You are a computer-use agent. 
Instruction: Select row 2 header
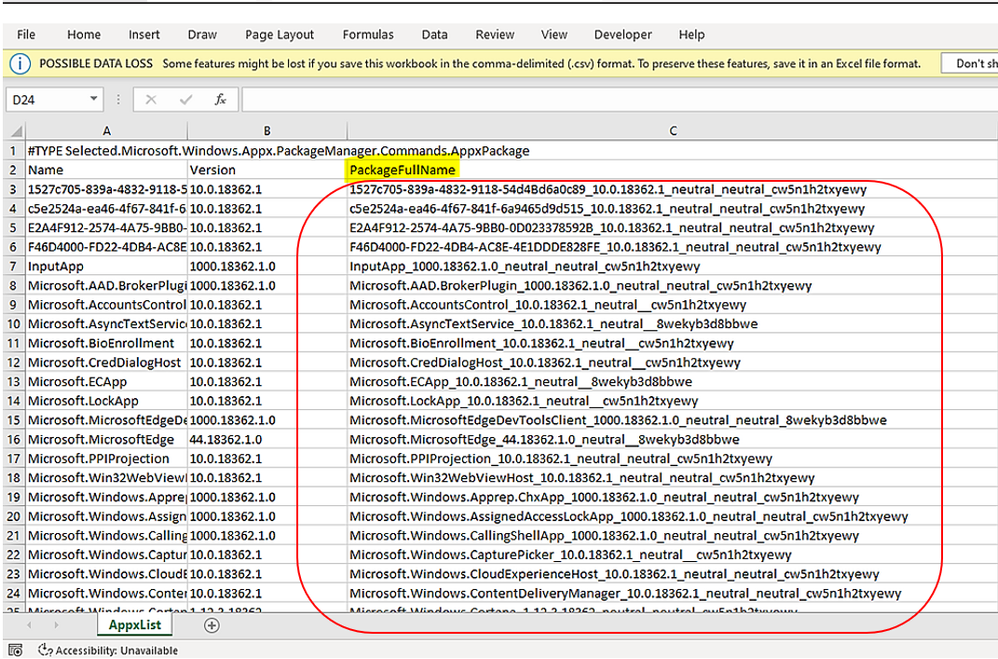point(14,170)
